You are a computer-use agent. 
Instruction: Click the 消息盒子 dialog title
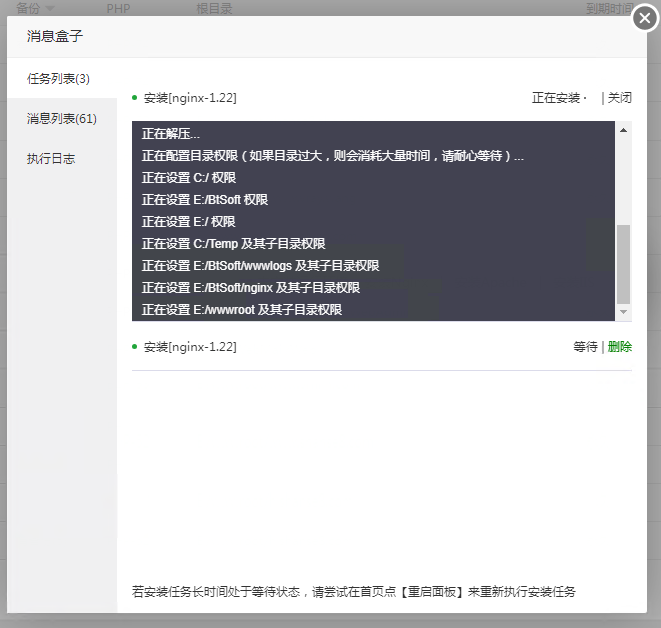55,36
